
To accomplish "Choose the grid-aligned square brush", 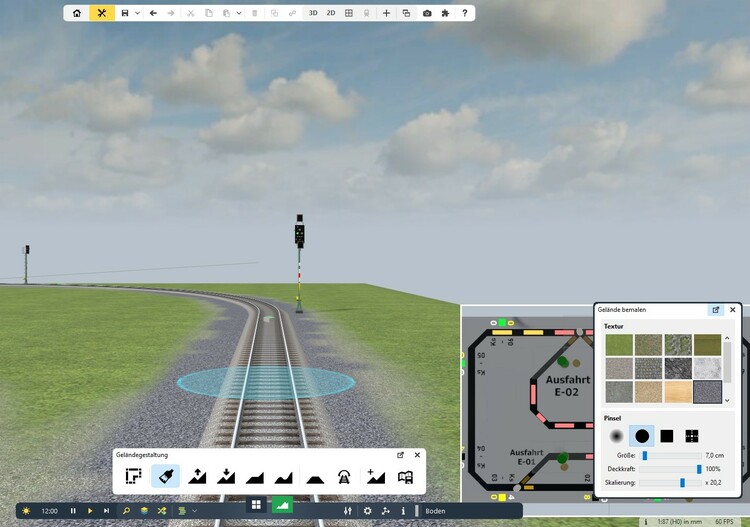I will point(692,436).
